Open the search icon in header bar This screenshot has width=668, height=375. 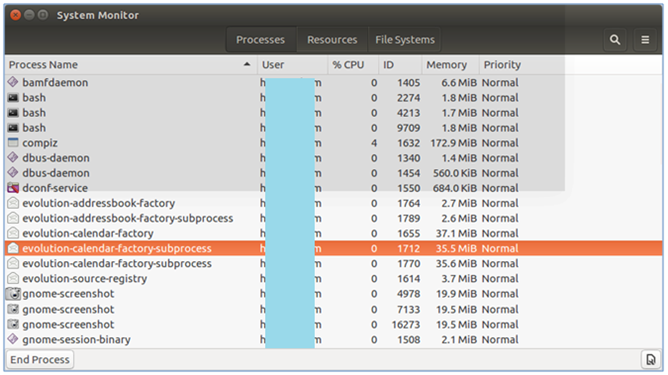pos(615,40)
